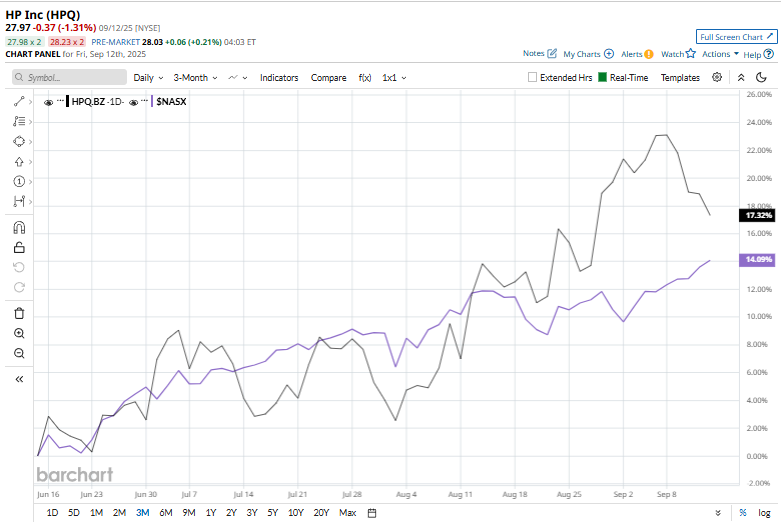Click the $NASX purple color swatch
The height and width of the screenshot is (532, 781).
[152, 102]
